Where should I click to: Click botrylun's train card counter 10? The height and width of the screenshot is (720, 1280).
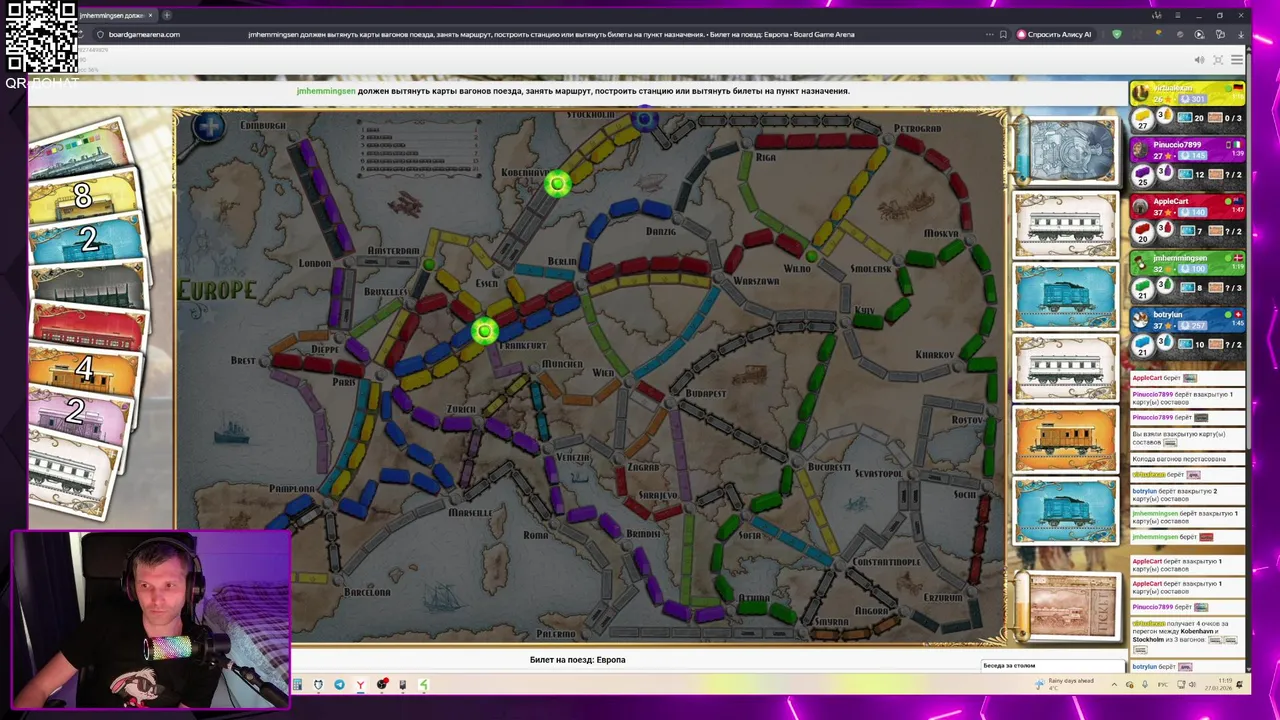[x=1192, y=345]
